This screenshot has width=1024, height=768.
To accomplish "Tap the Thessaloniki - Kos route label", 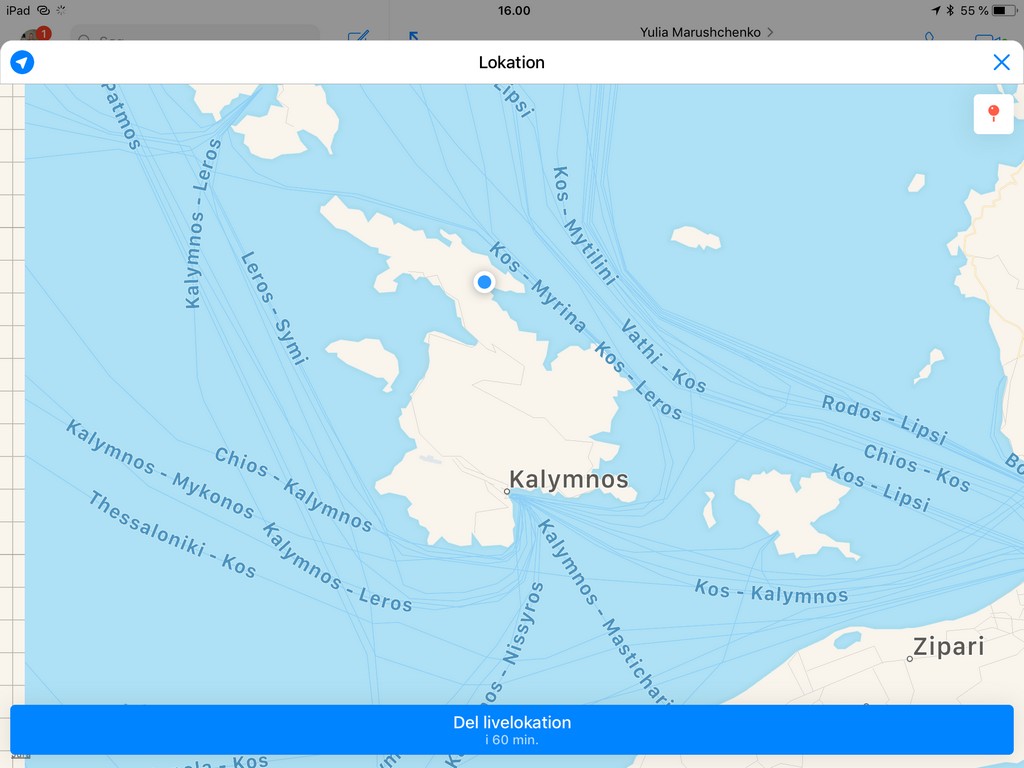I will pos(172,534).
